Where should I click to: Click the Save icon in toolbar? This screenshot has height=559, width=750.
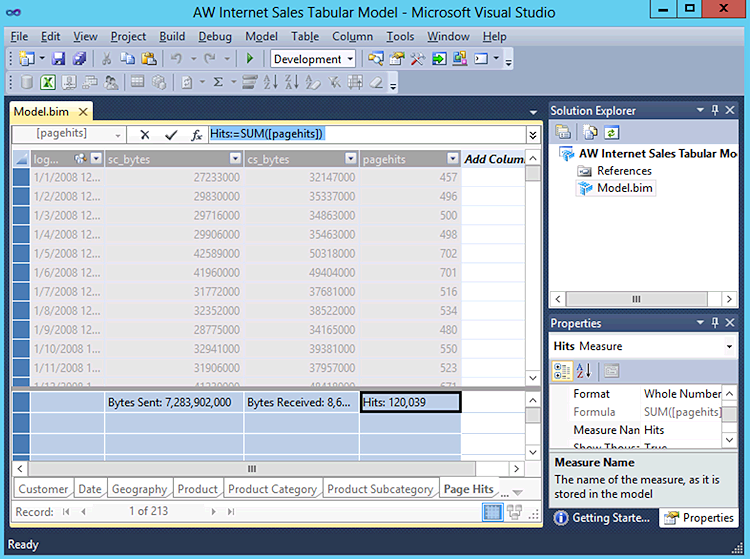tap(58, 59)
